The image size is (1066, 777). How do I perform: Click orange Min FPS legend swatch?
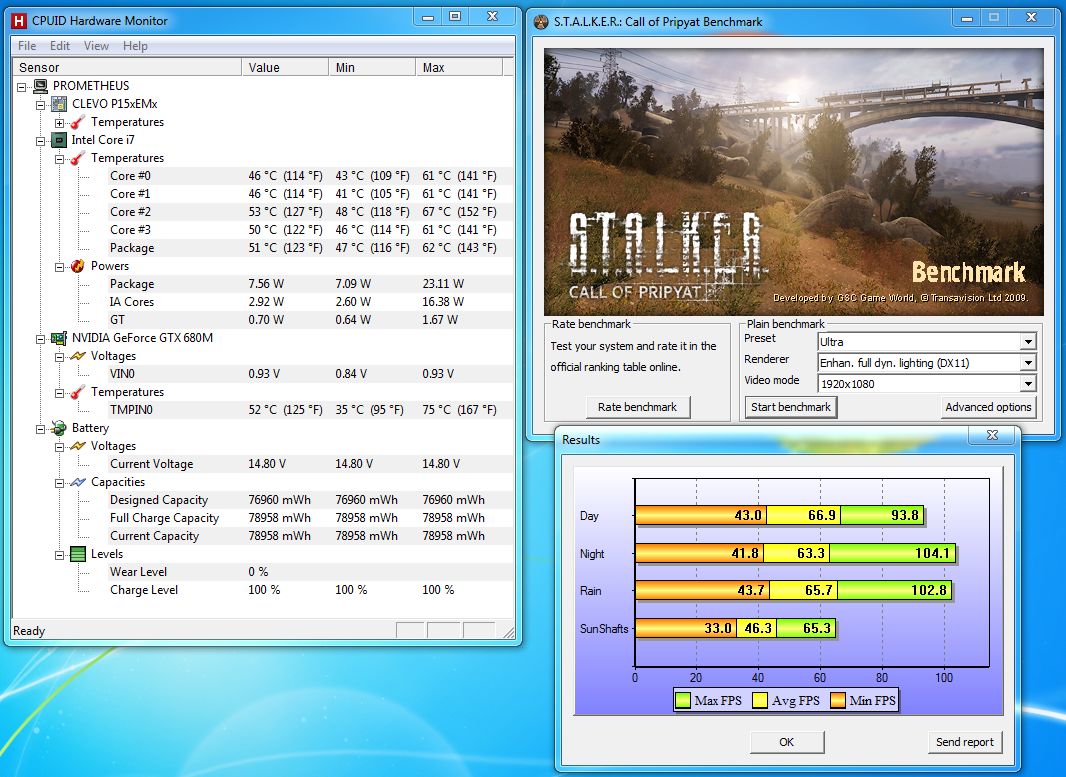838,700
